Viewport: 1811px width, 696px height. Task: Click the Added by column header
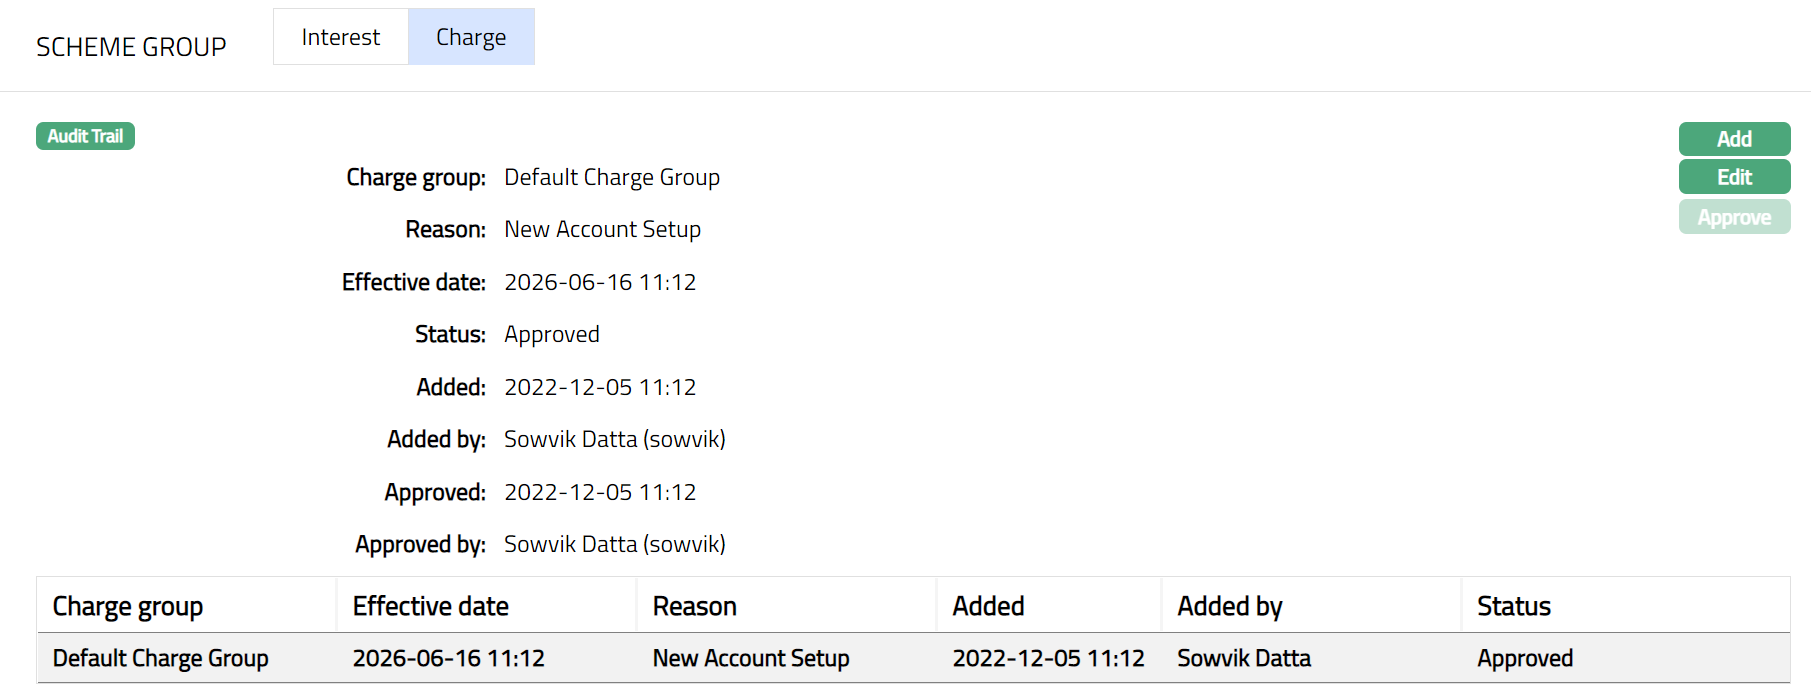[1229, 606]
